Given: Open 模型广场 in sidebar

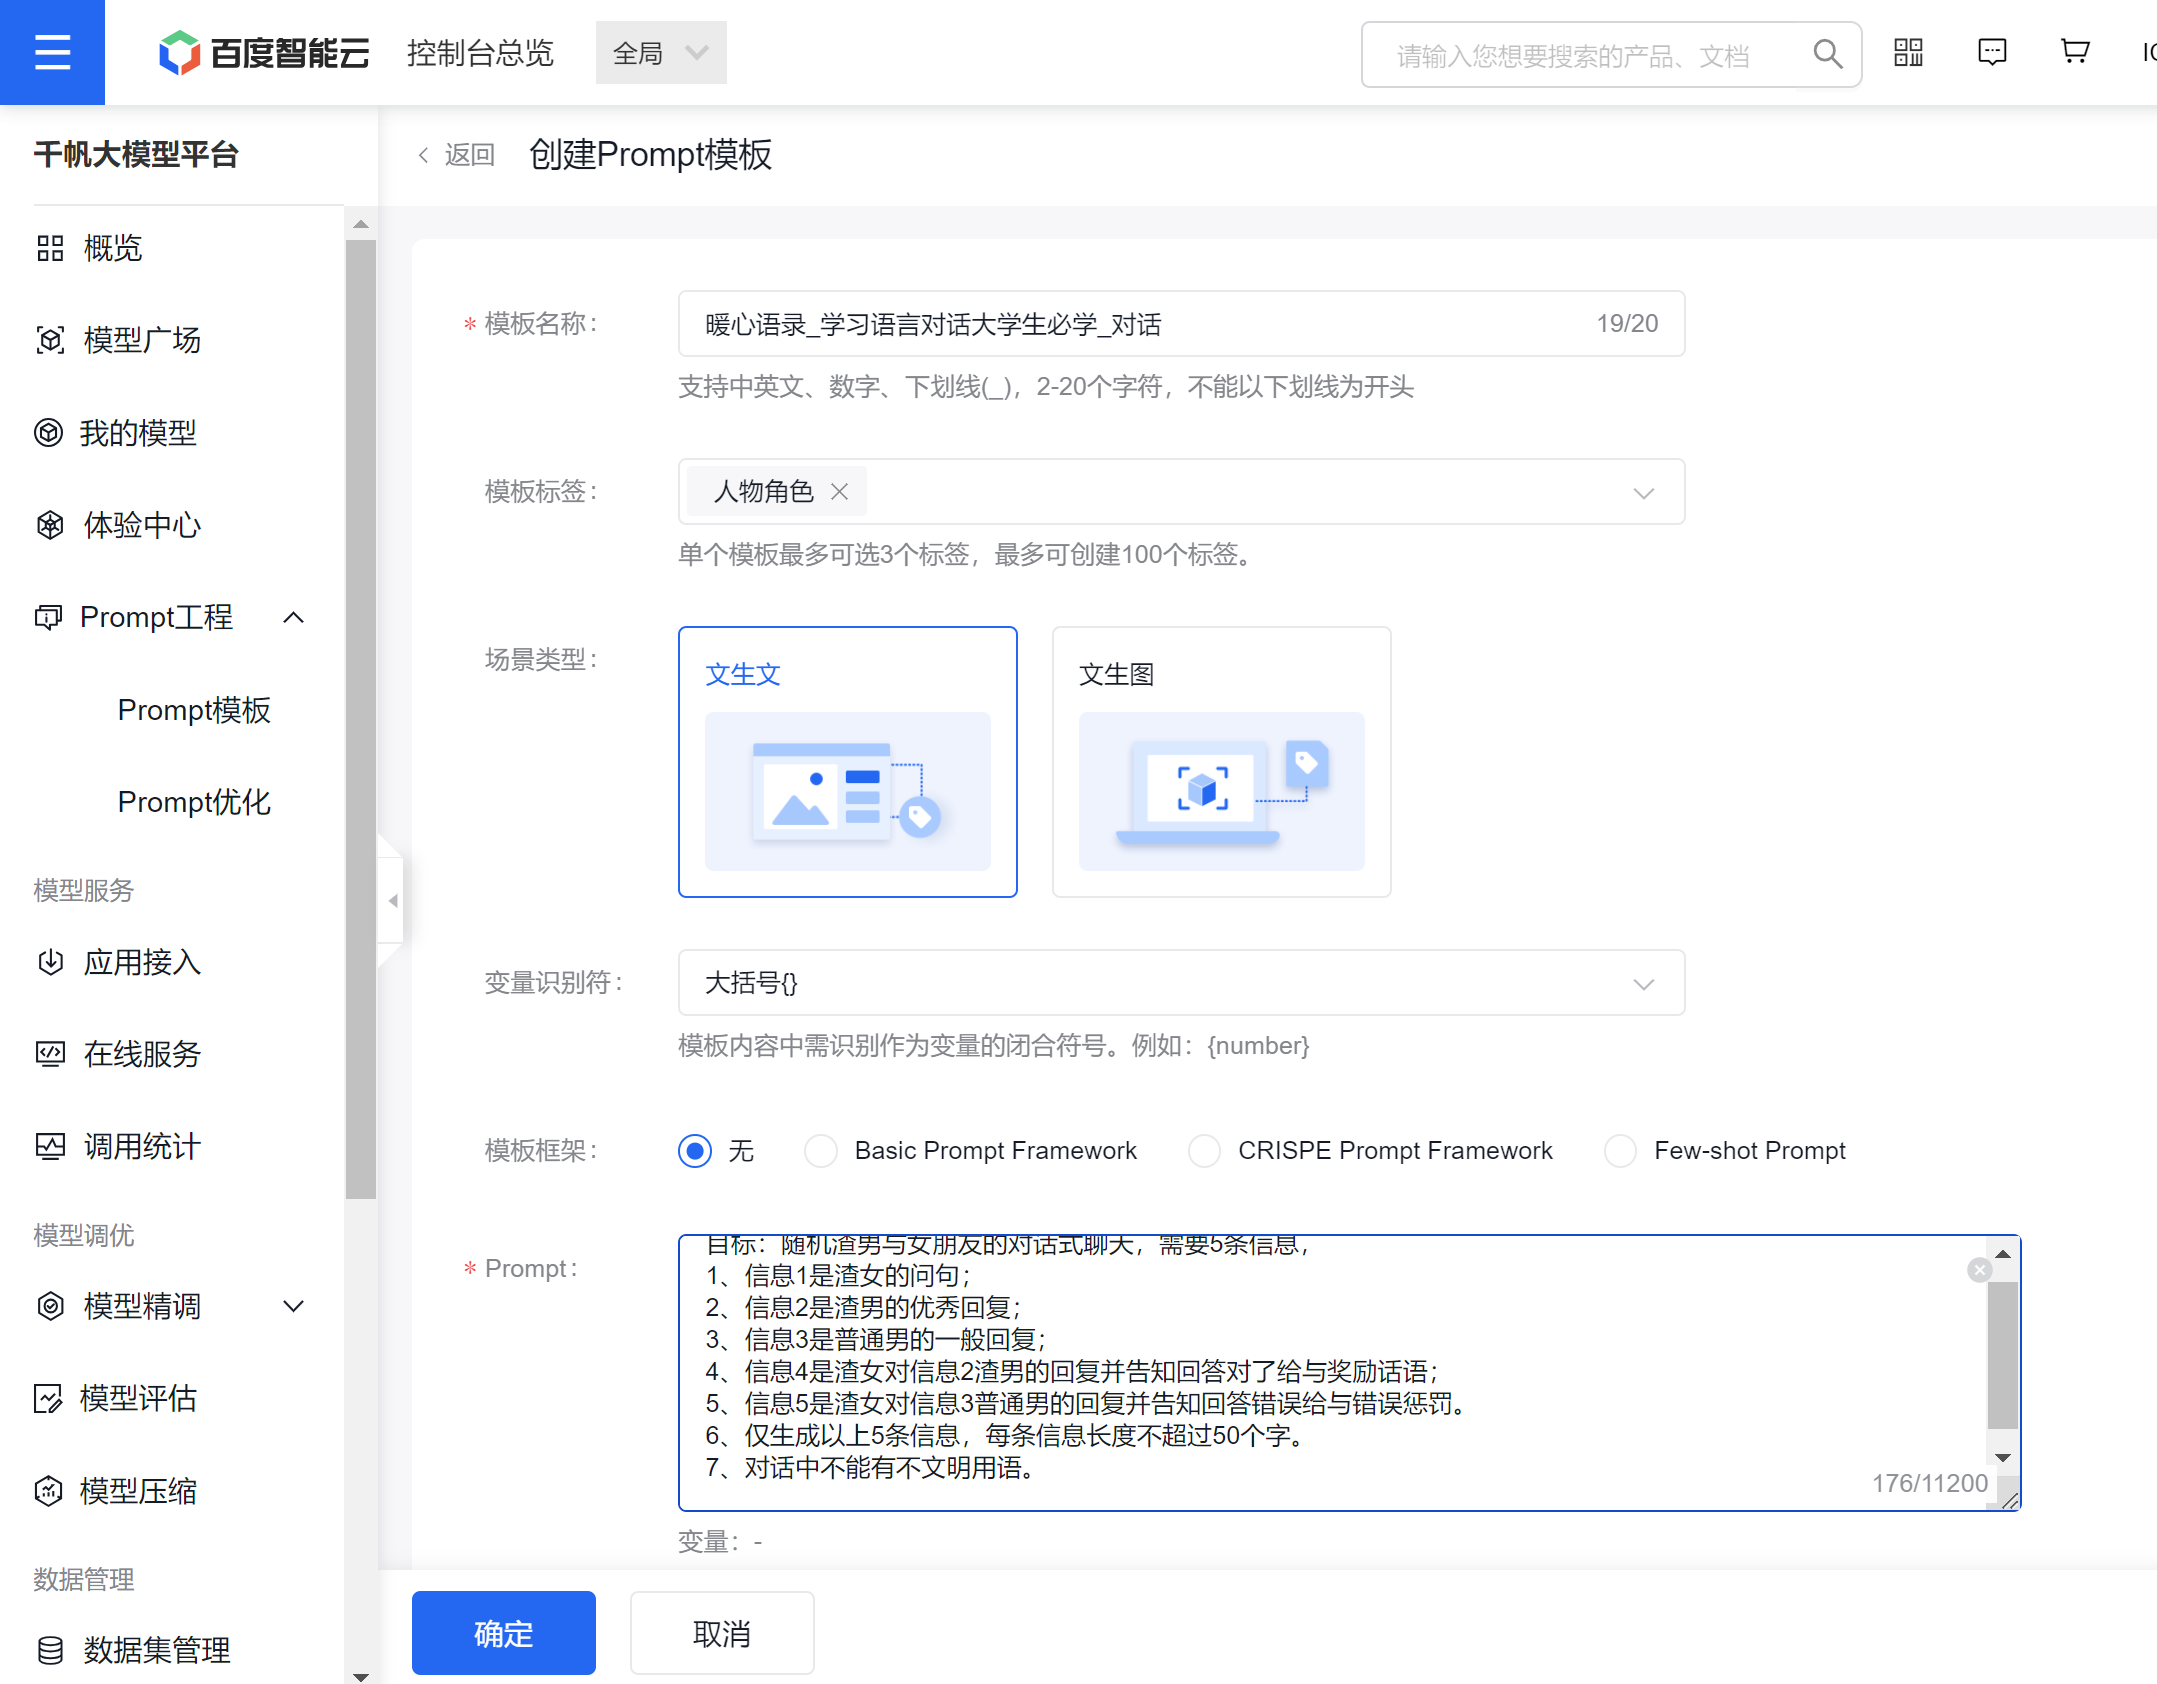Looking at the screenshot, I should tap(142, 340).
